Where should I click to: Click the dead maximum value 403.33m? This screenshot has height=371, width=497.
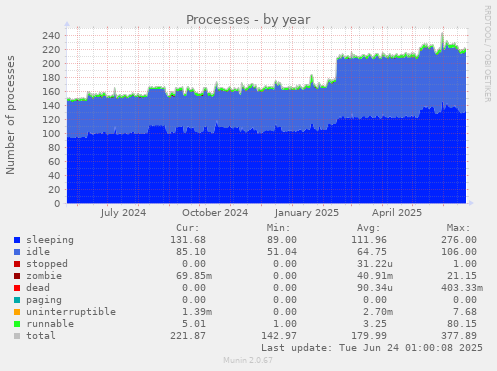click(x=462, y=288)
